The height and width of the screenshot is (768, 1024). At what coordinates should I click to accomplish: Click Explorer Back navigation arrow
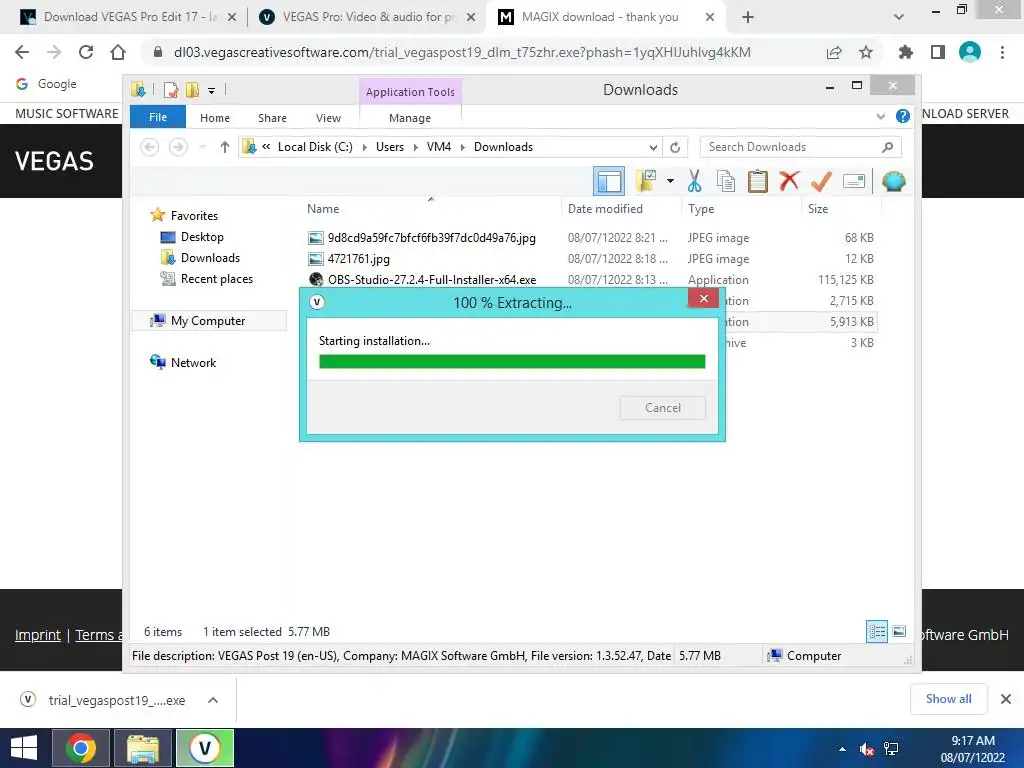pyautogui.click(x=150, y=147)
